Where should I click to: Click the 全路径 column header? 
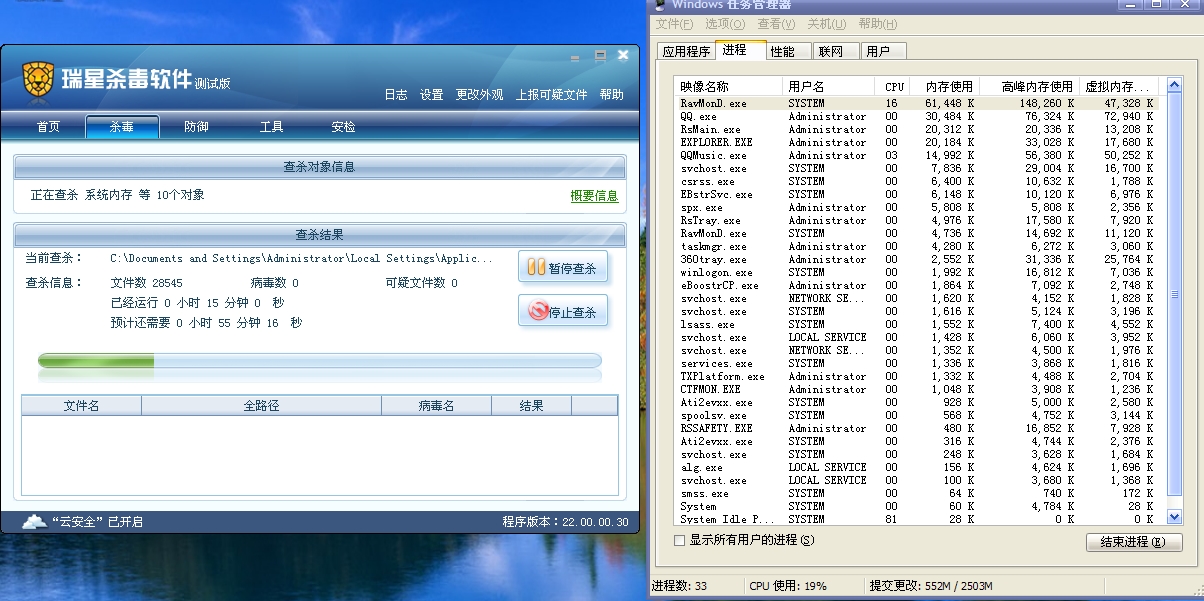coord(262,405)
